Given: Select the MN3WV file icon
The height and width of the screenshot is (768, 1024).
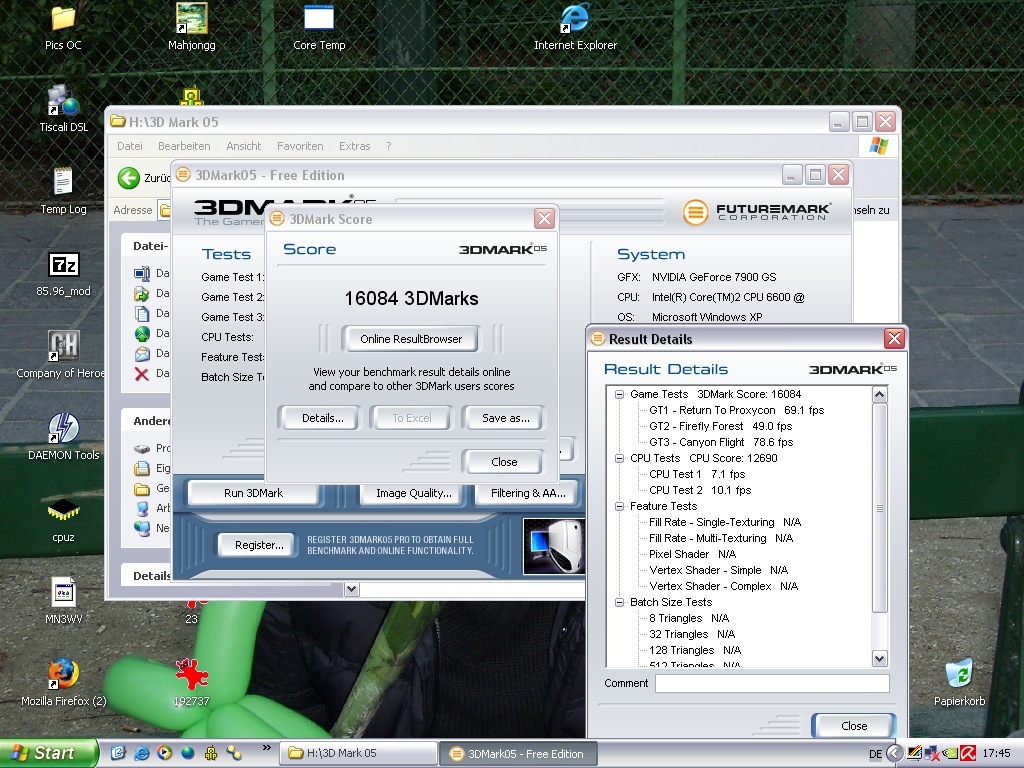Looking at the screenshot, I should tap(63, 592).
